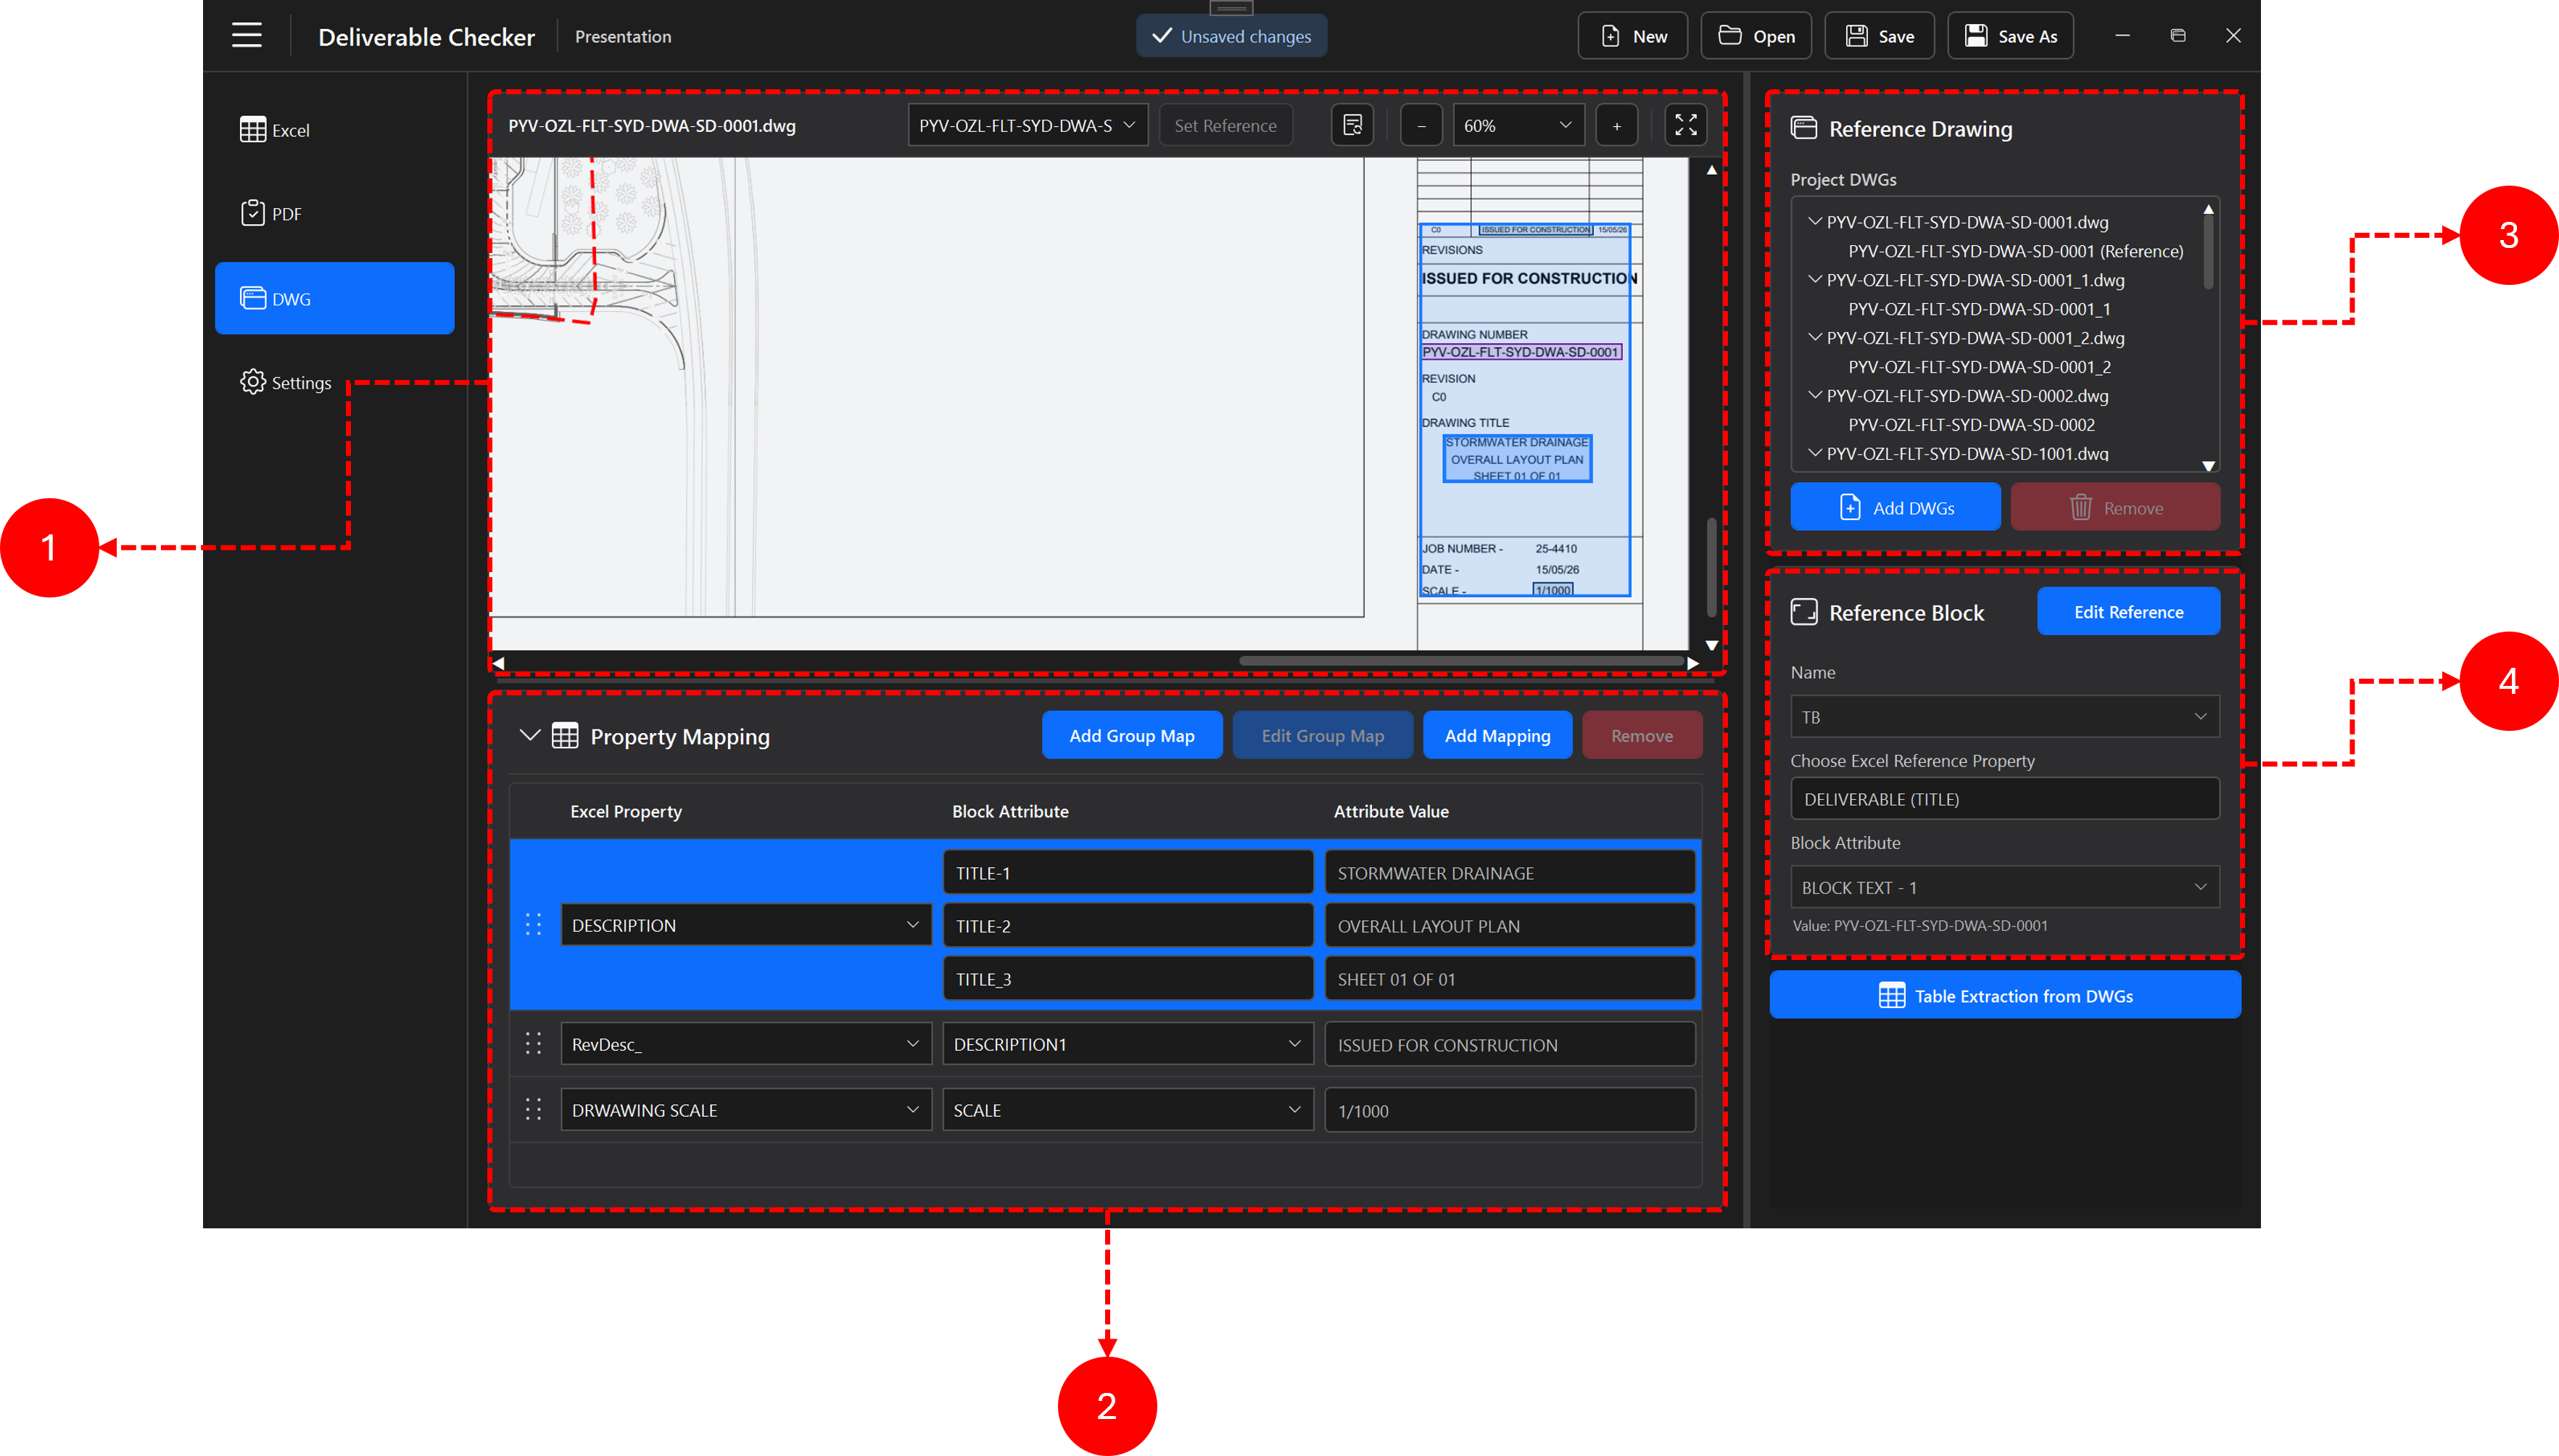Collapse the PYV-OZL-FLT-SYD-DWA-SD-0002.dwg node
Screen dimensions: 2559x1456
(1814, 395)
